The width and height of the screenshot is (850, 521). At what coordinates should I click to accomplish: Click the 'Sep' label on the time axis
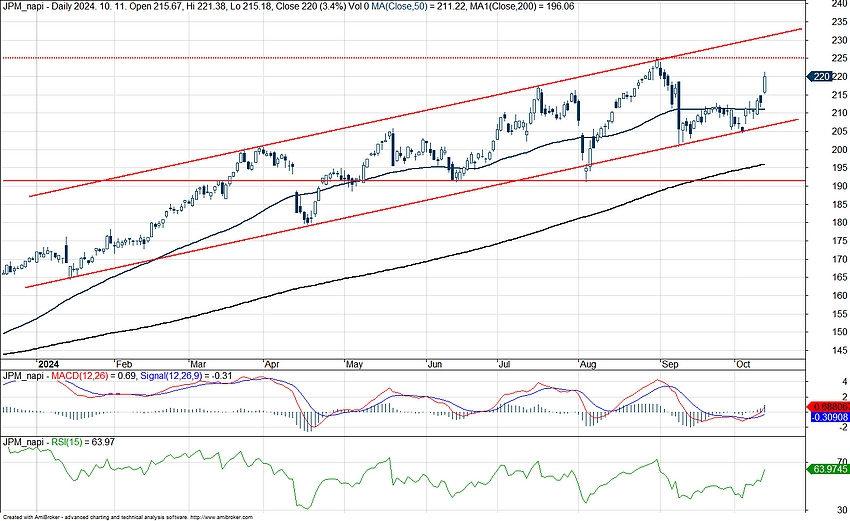click(670, 364)
